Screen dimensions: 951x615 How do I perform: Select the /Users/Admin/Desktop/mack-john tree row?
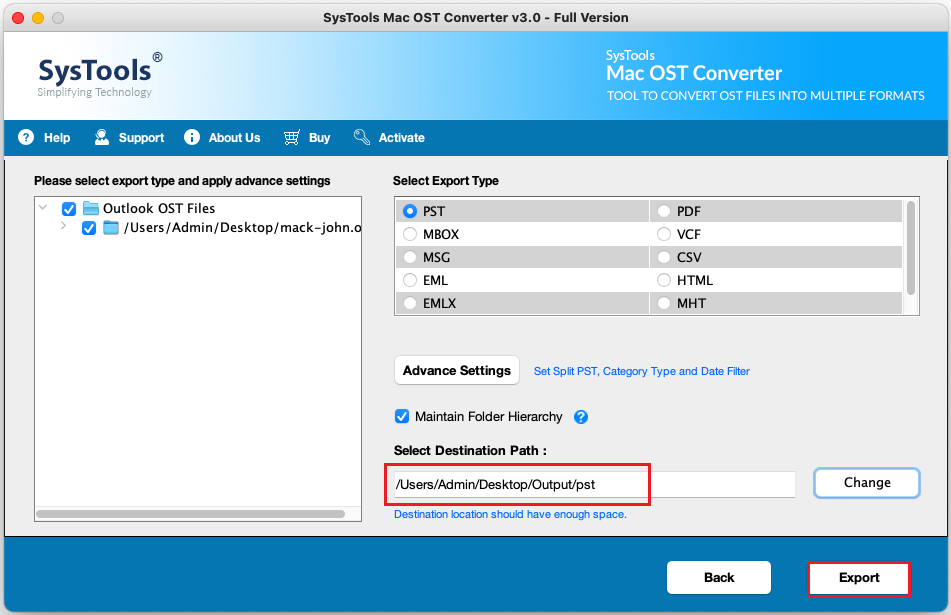click(x=198, y=228)
